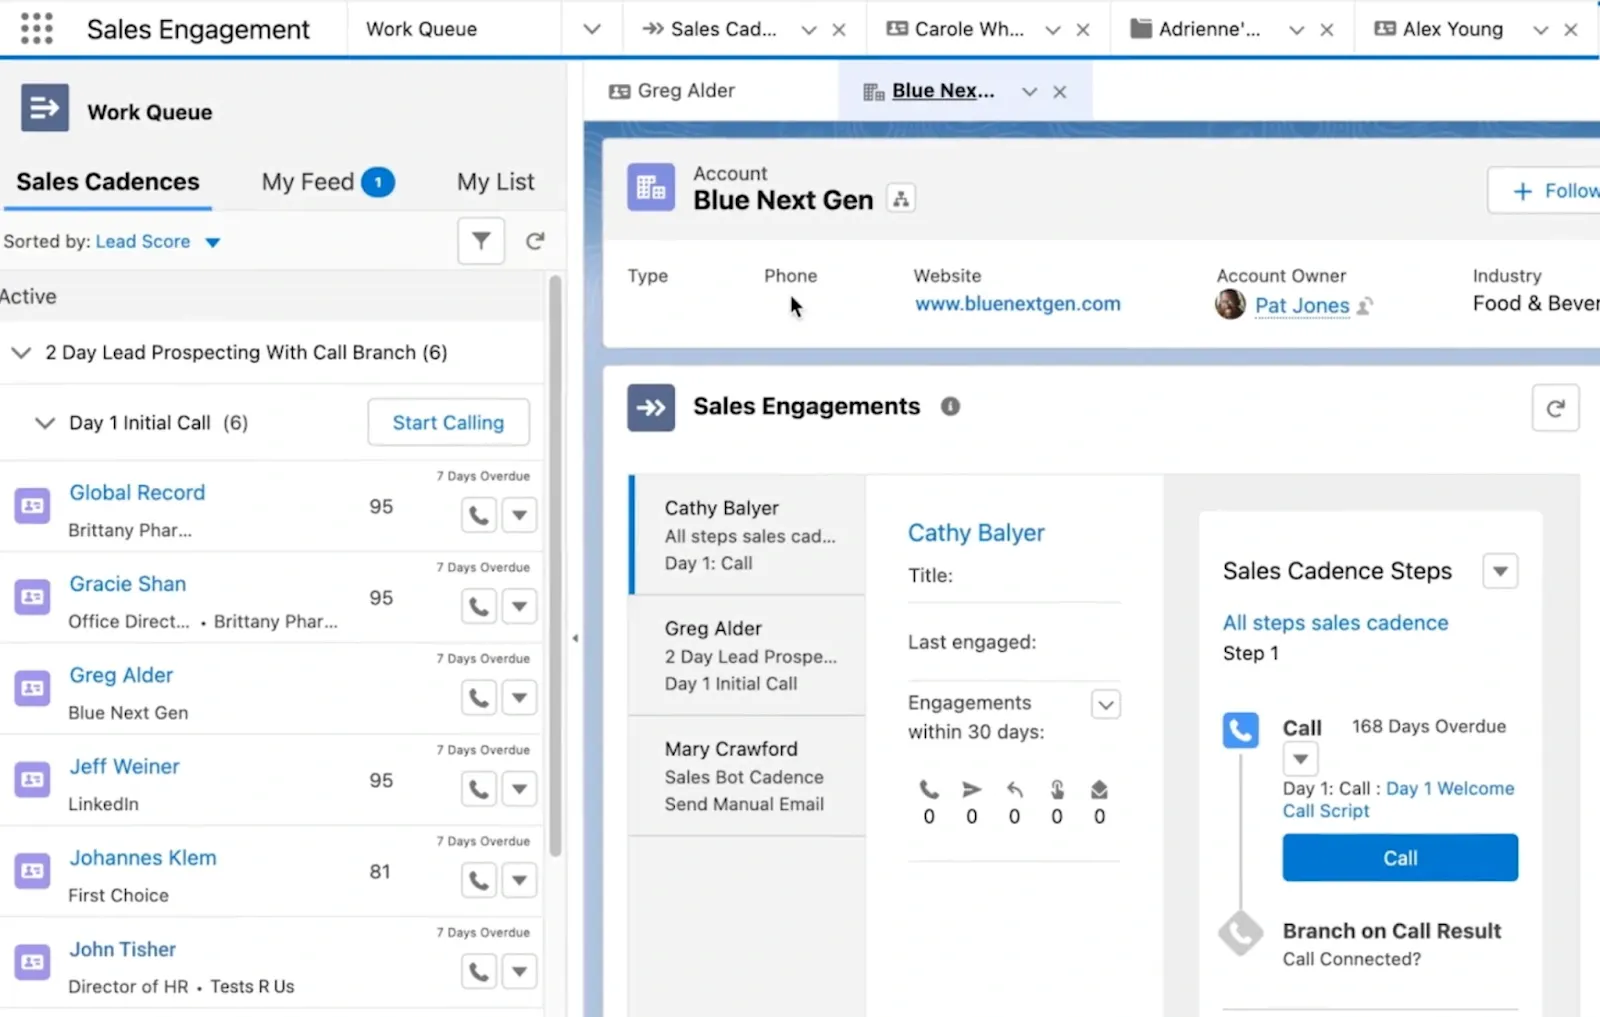
Task: Open Pat Jones account owner link
Action: tap(1301, 306)
